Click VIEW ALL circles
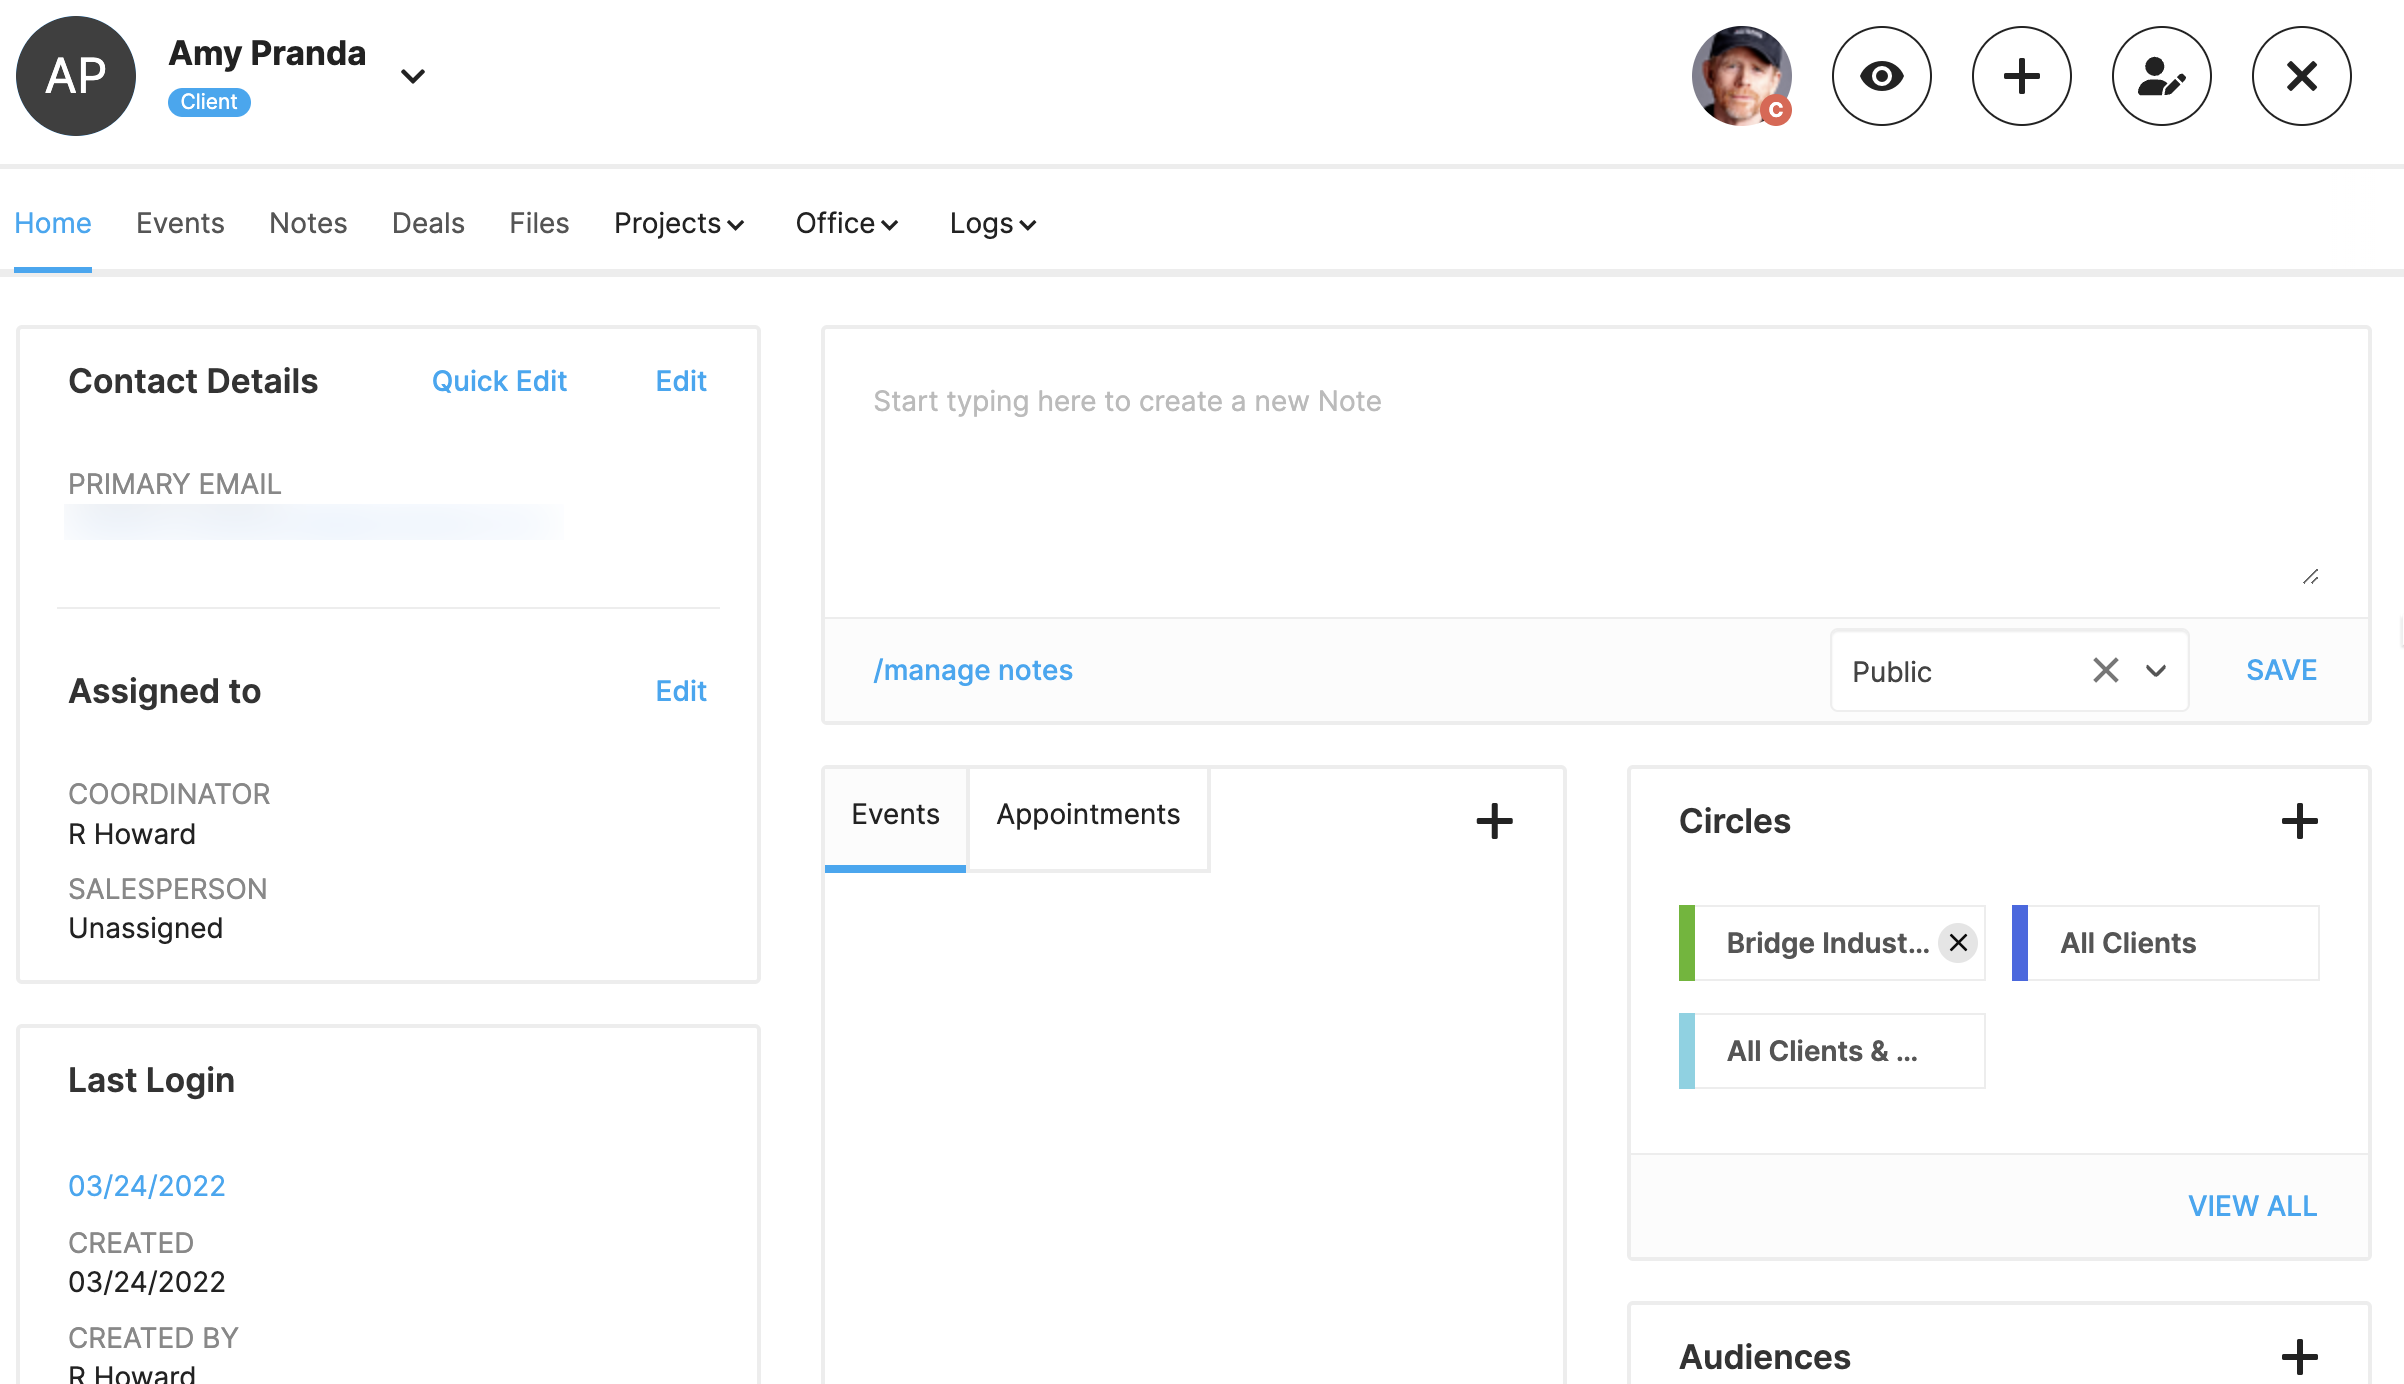This screenshot has width=2404, height=1384. coord(2252,1206)
